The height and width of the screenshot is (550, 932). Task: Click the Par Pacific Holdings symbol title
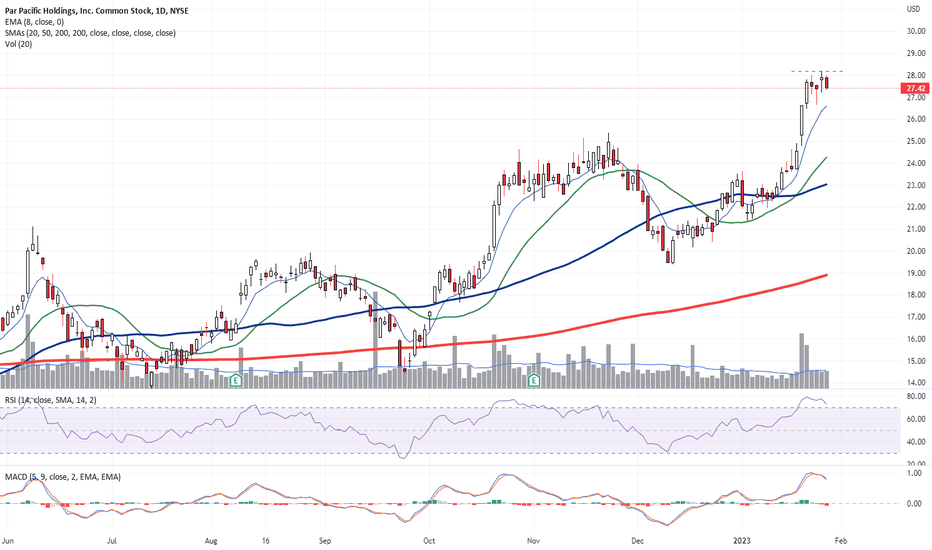pyautogui.click(x=98, y=11)
